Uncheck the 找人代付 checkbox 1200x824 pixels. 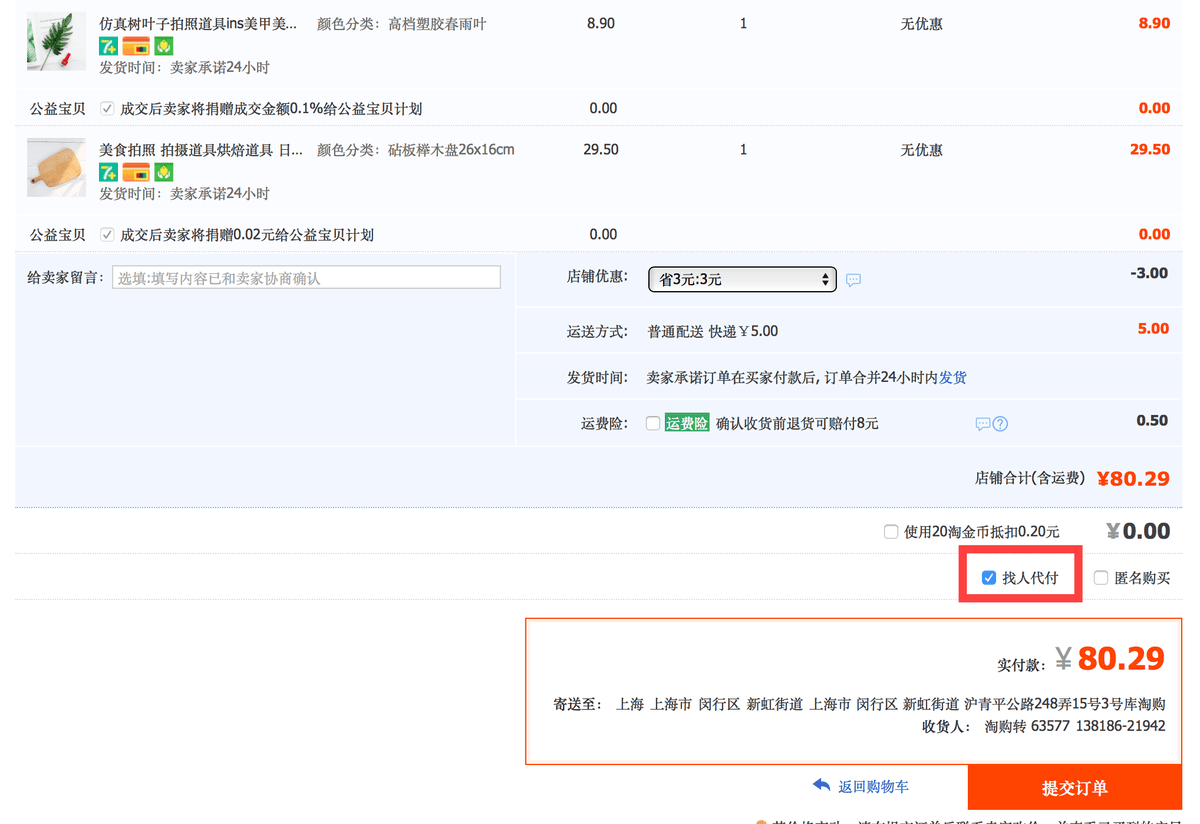point(989,578)
